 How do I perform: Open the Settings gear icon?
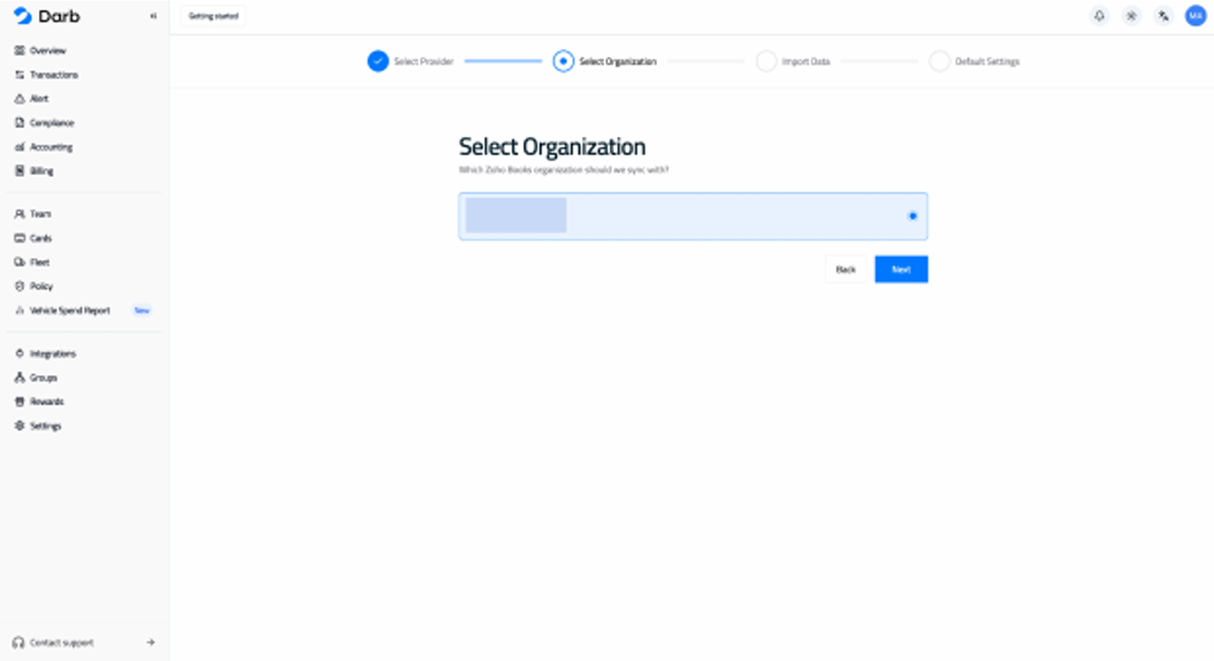(20, 426)
